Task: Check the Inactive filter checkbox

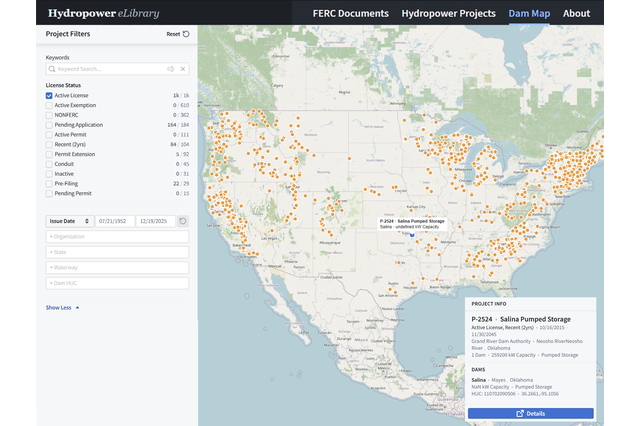Action: [49, 174]
